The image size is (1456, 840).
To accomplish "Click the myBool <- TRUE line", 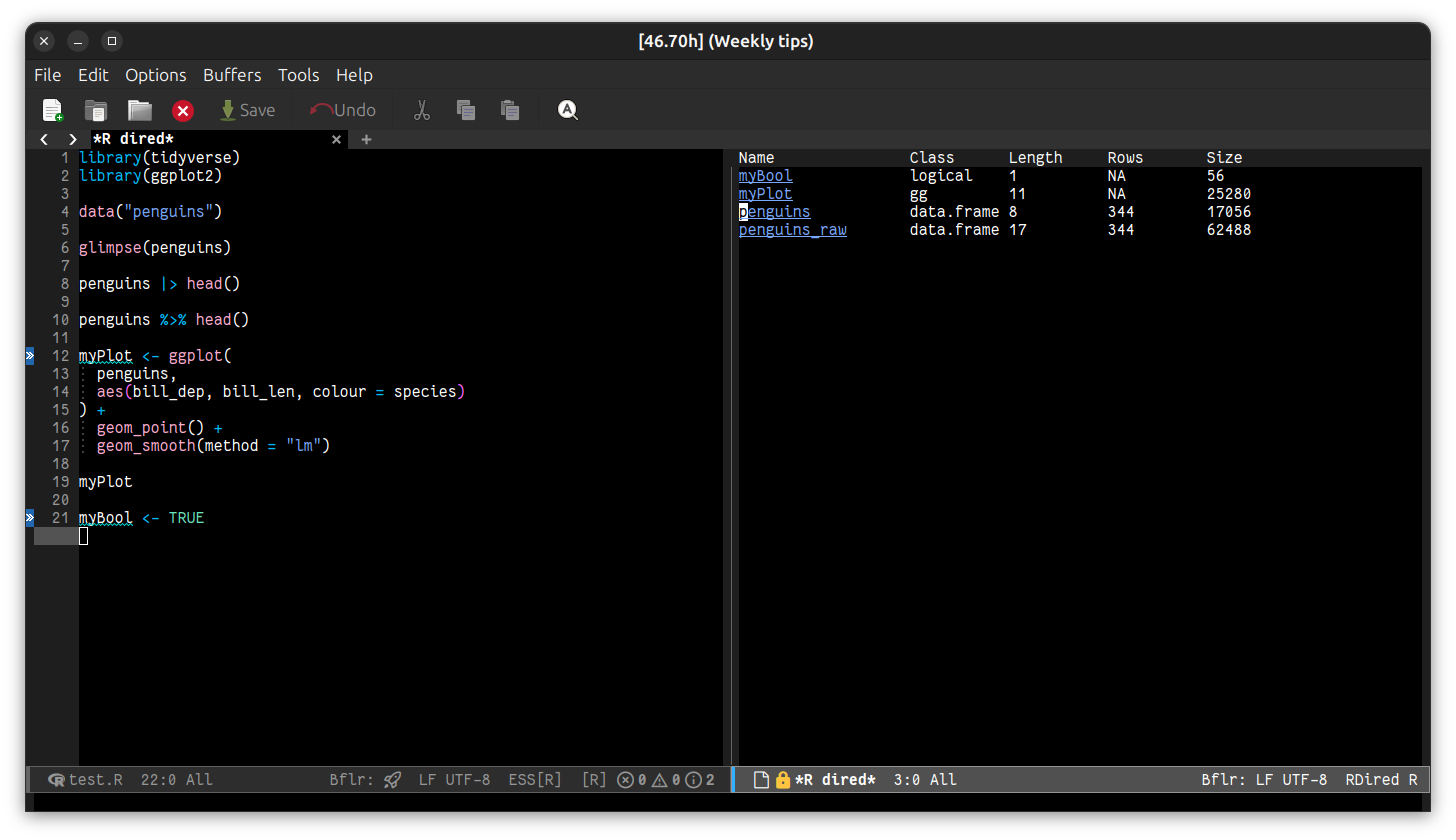I will pyautogui.click(x=141, y=518).
